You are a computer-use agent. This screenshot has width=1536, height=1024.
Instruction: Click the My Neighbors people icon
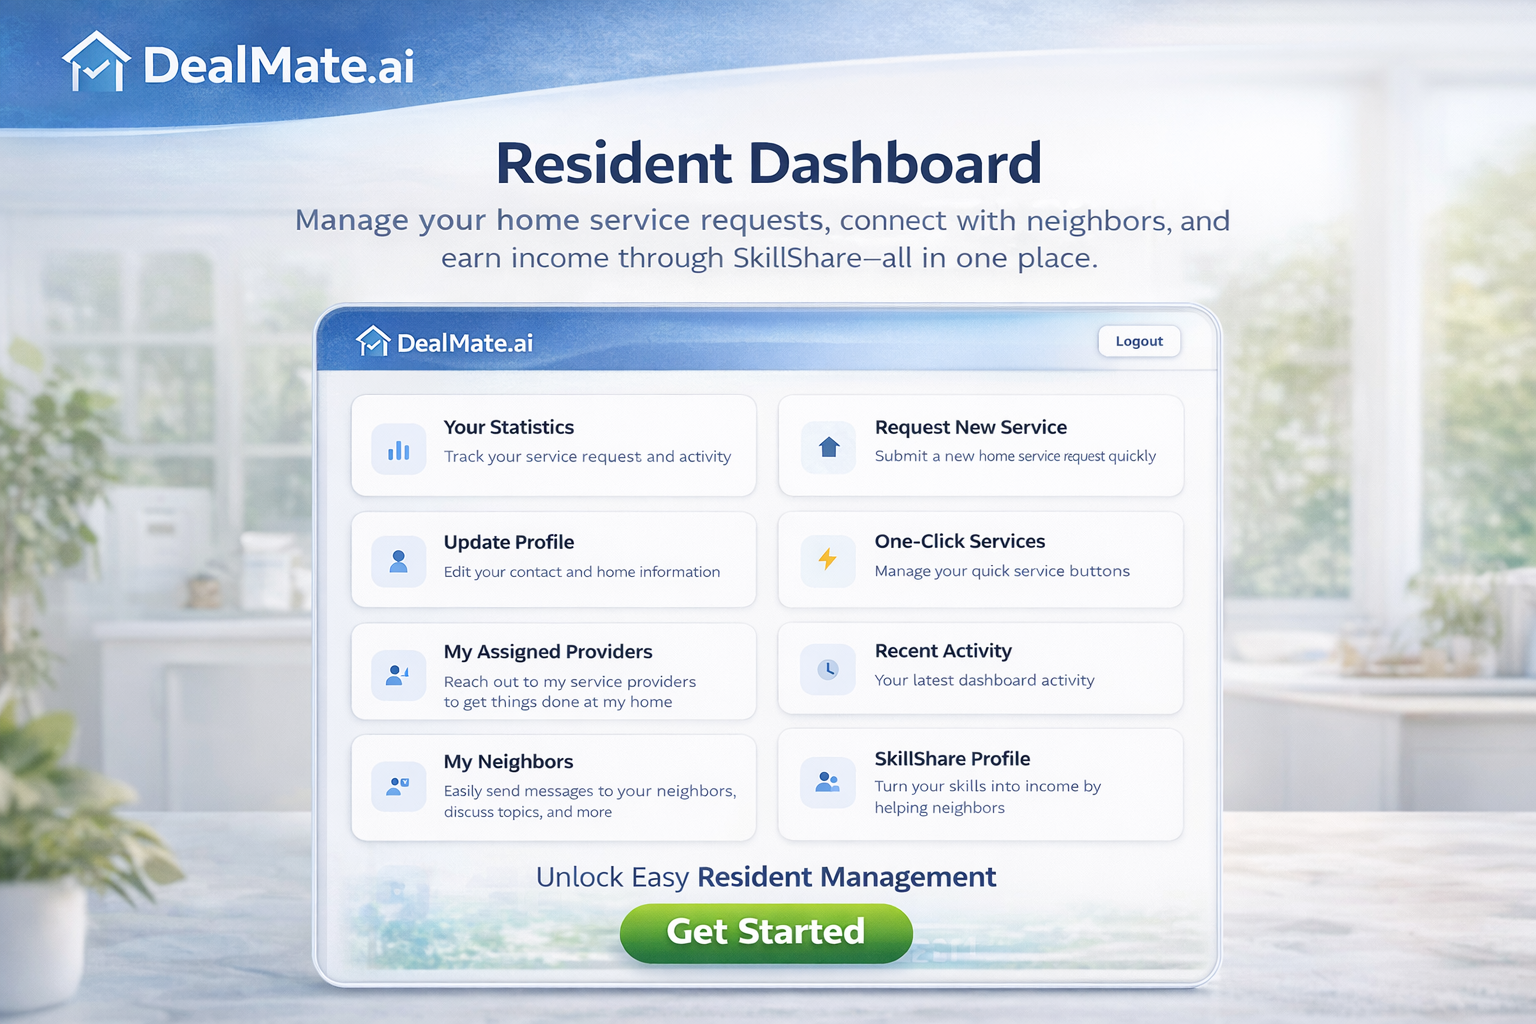point(398,786)
